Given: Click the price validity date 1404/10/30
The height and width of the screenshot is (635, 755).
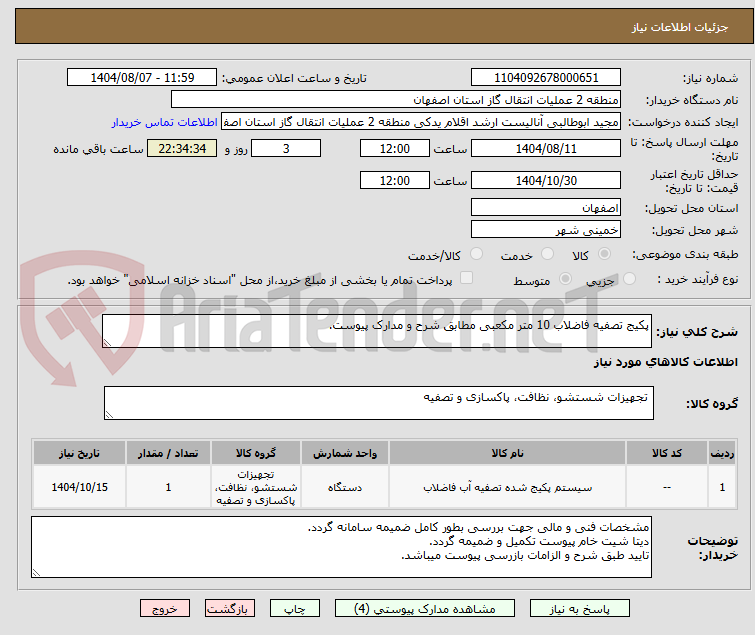Looking at the screenshot, I should tap(546, 181).
